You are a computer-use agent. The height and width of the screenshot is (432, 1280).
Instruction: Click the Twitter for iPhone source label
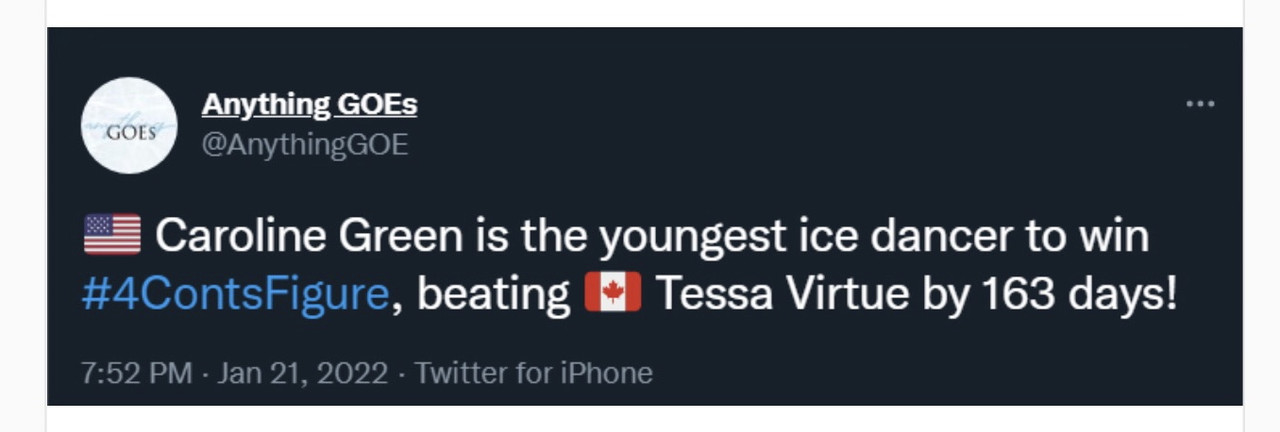[534, 373]
